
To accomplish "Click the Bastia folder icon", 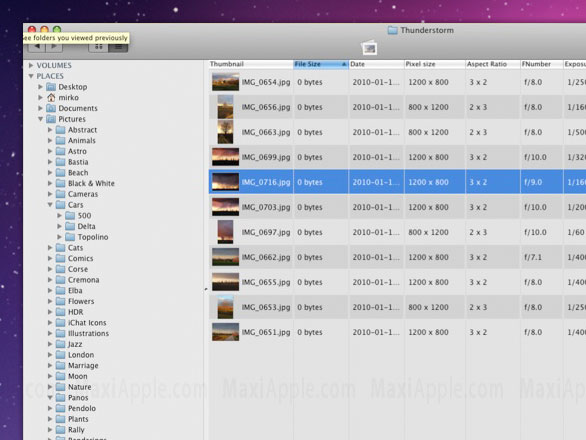I will (x=61, y=162).
